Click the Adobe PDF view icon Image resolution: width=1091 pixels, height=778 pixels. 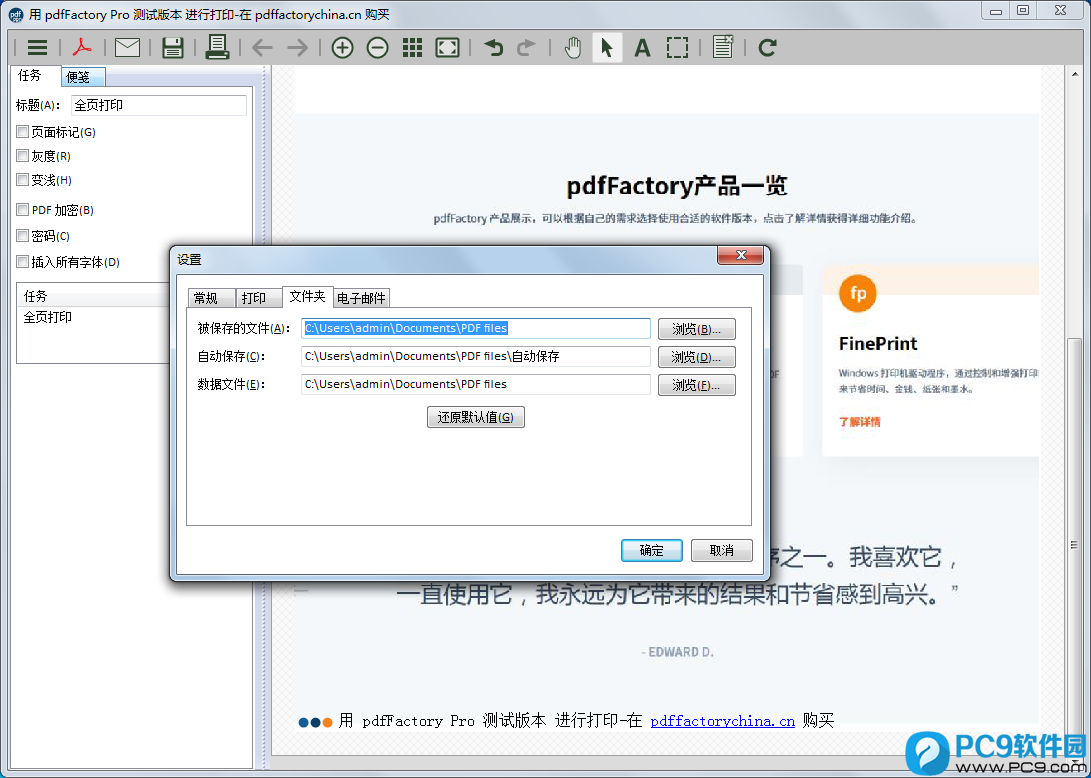[x=82, y=47]
